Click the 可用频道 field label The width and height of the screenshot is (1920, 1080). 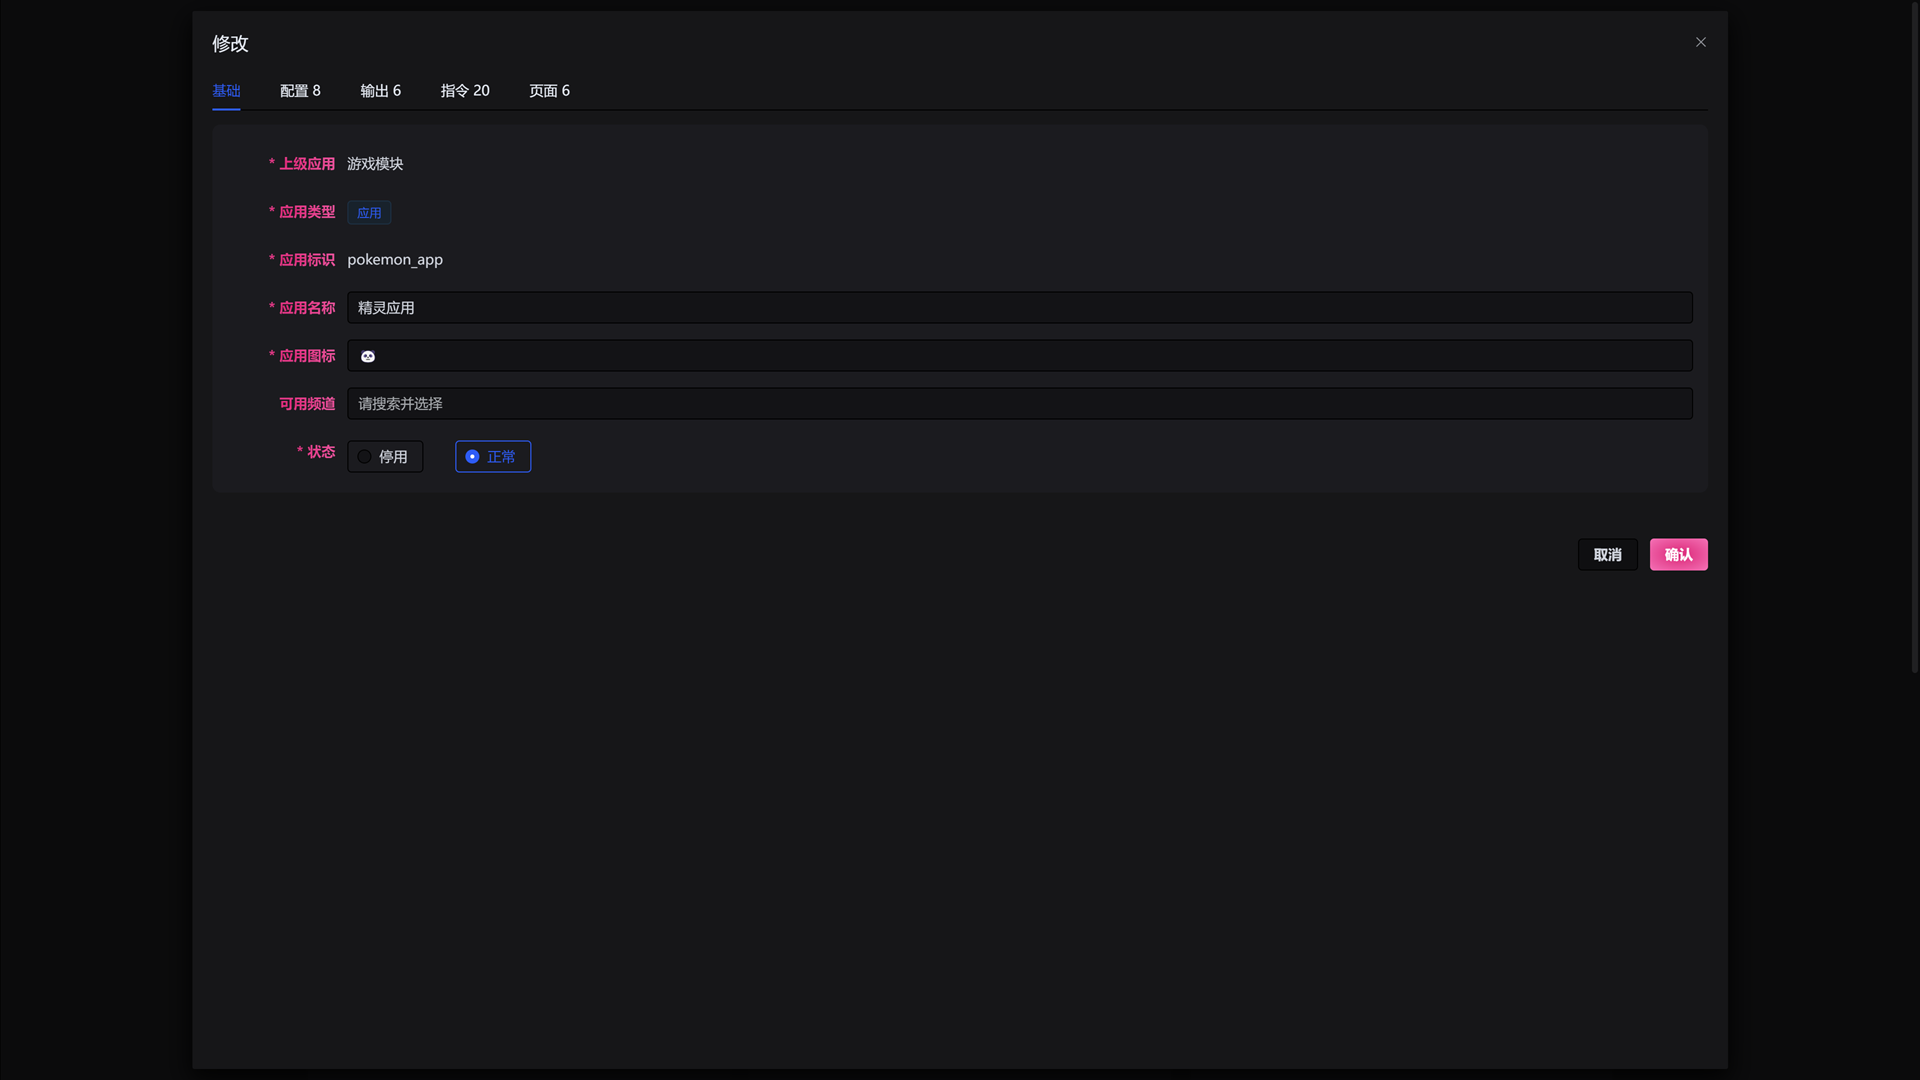pos(306,404)
